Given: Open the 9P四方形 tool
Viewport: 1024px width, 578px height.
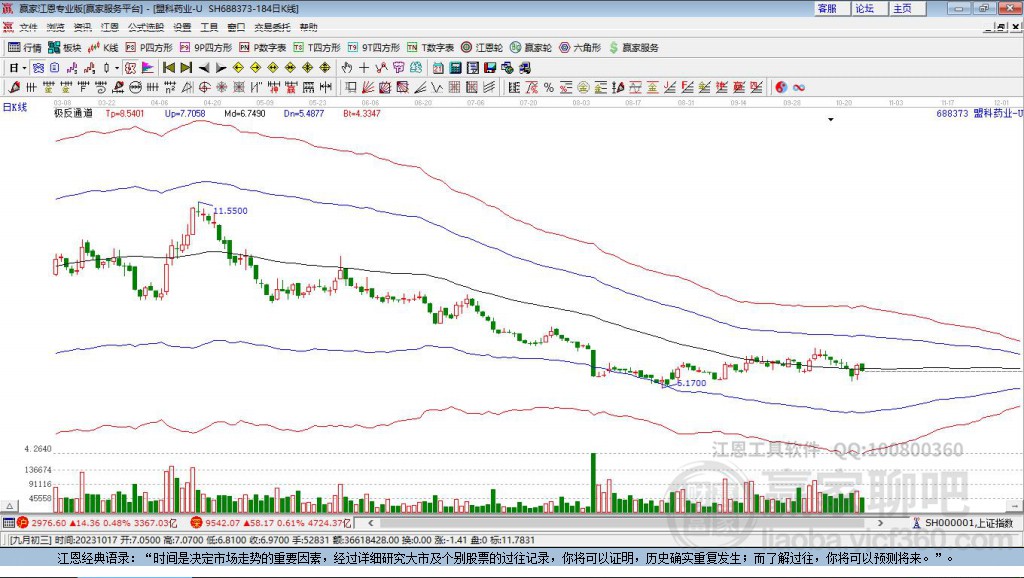Looking at the screenshot, I should [206, 48].
